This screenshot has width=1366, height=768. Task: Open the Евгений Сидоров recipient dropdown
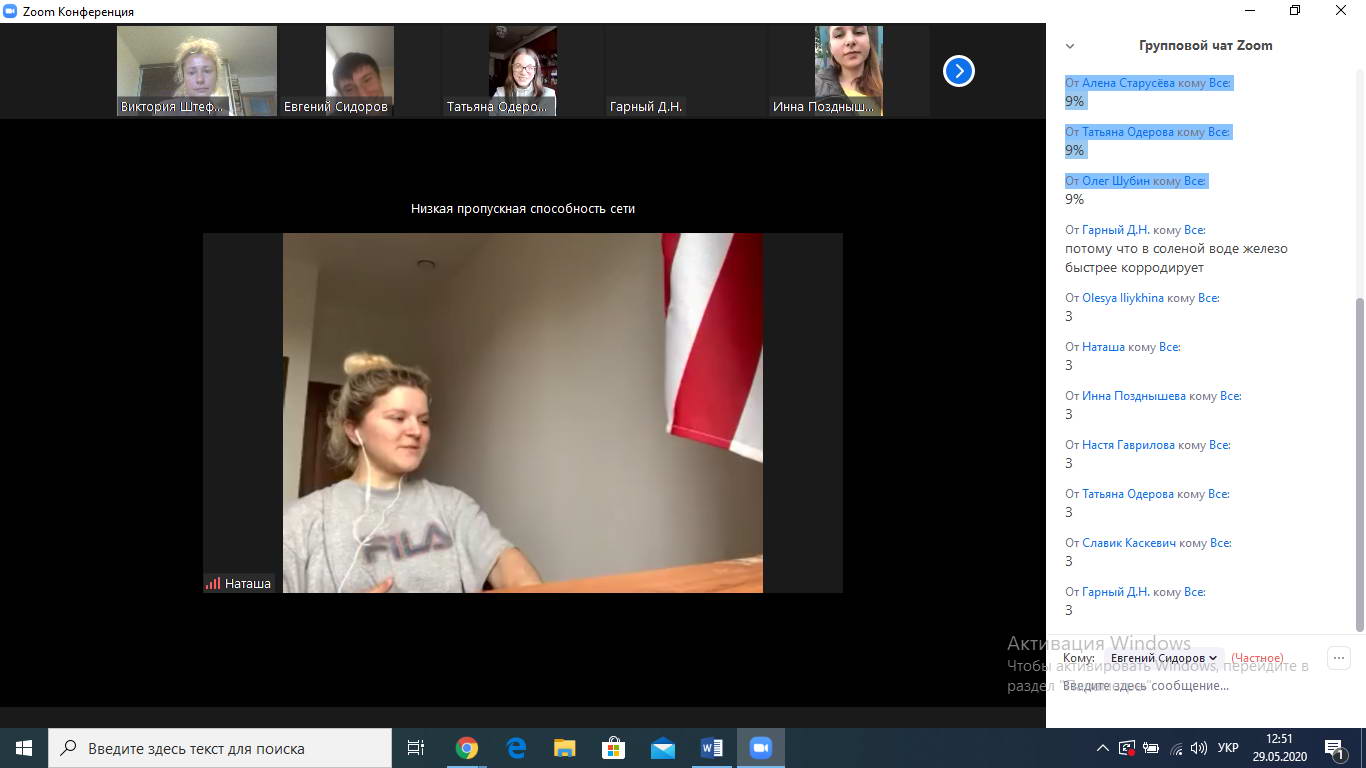(1164, 658)
